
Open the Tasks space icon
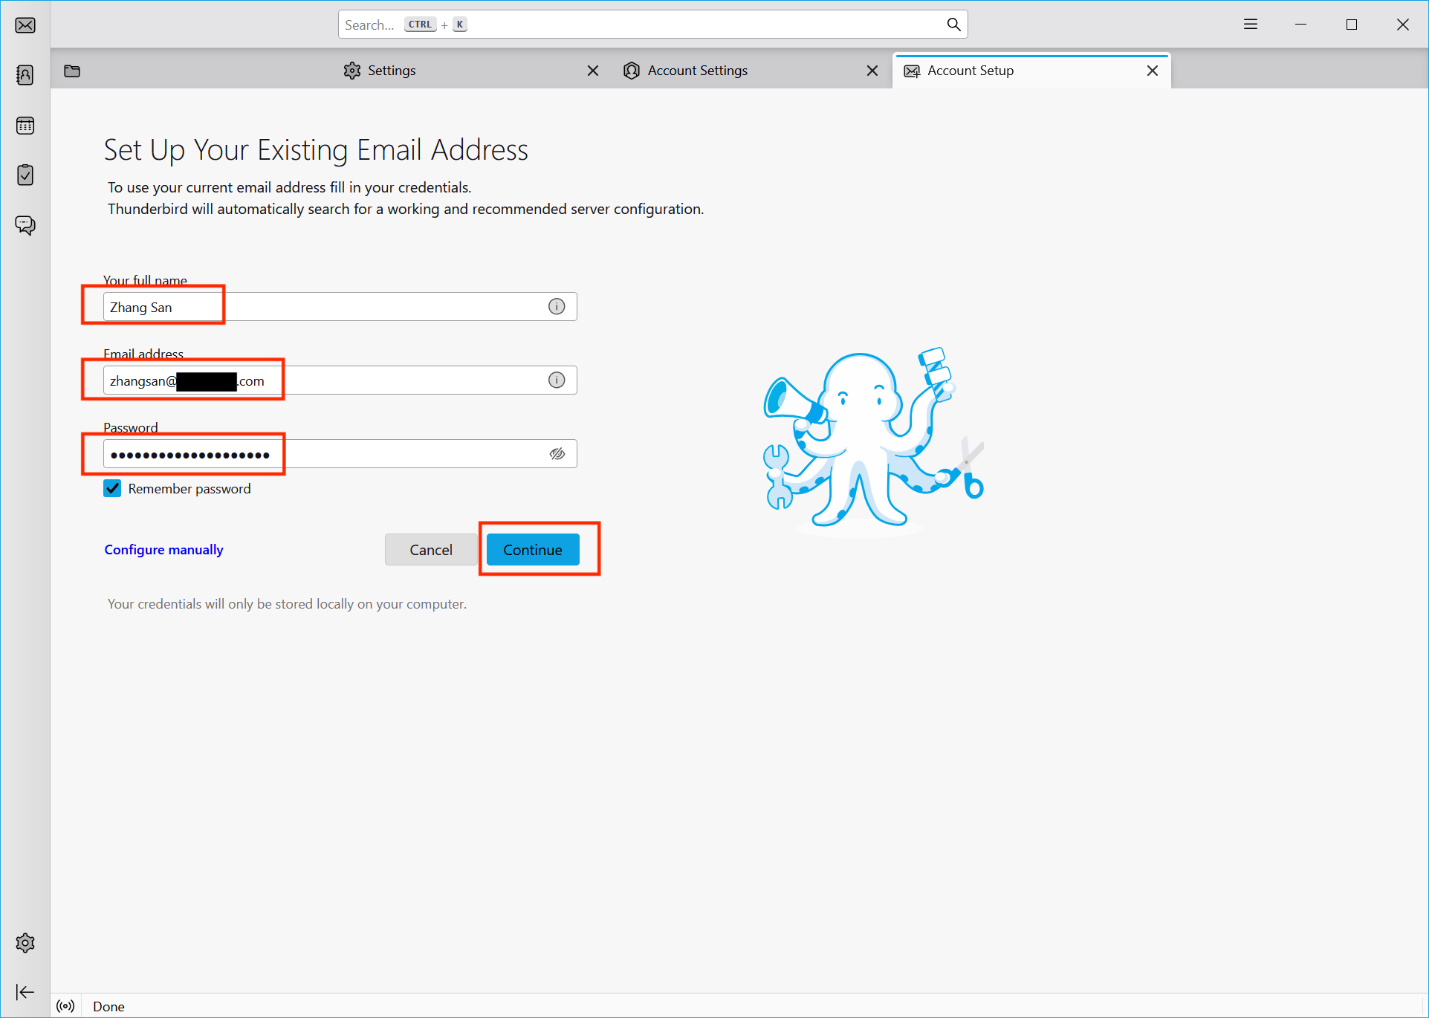25,175
